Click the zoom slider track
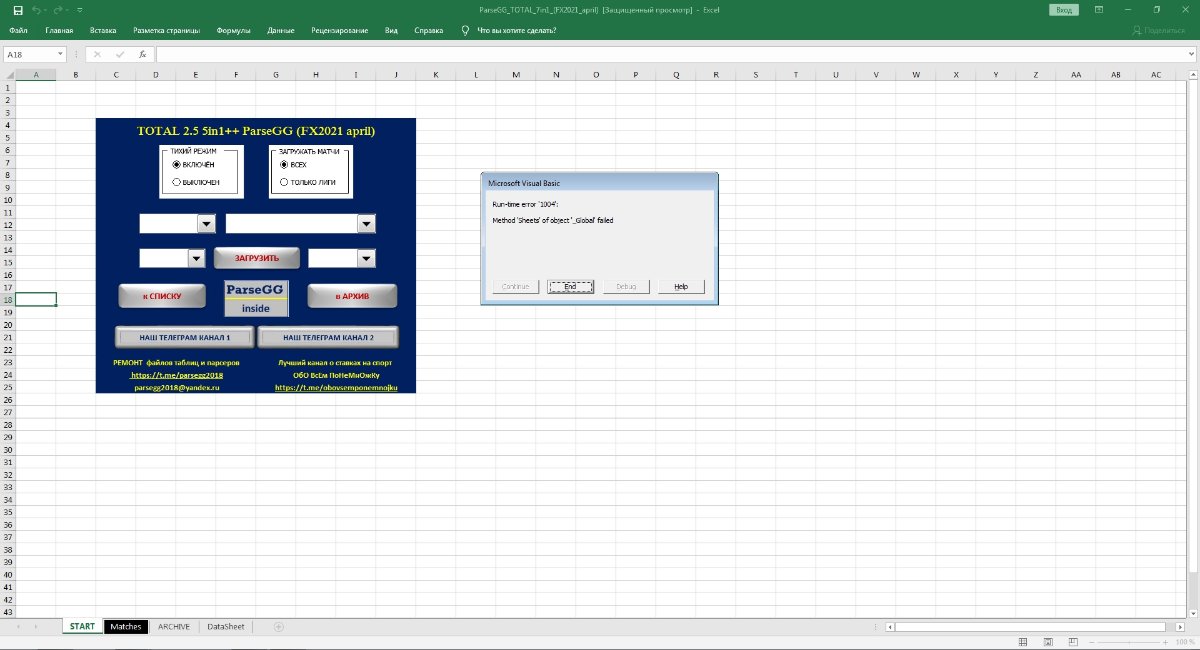 [x=1127, y=641]
